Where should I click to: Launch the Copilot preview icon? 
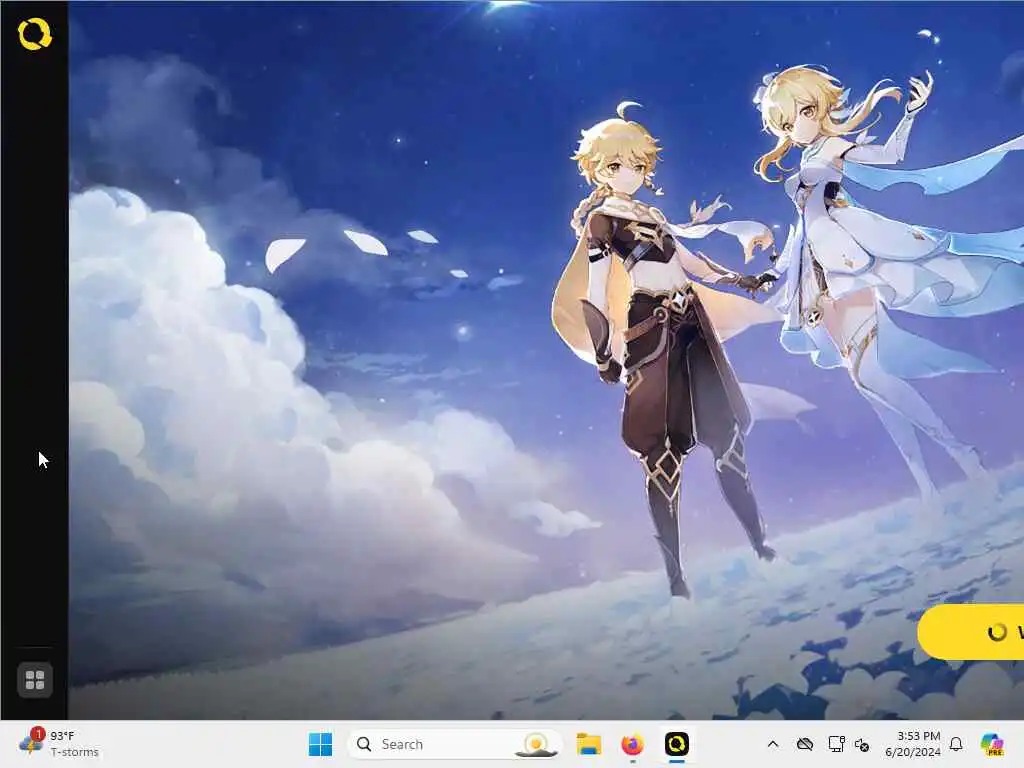(x=992, y=744)
